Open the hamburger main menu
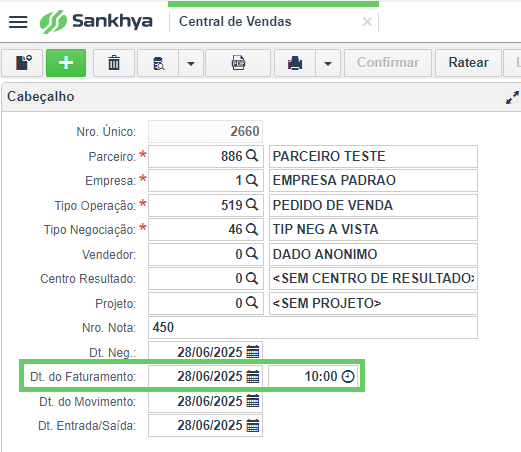 click(x=18, y=22)
